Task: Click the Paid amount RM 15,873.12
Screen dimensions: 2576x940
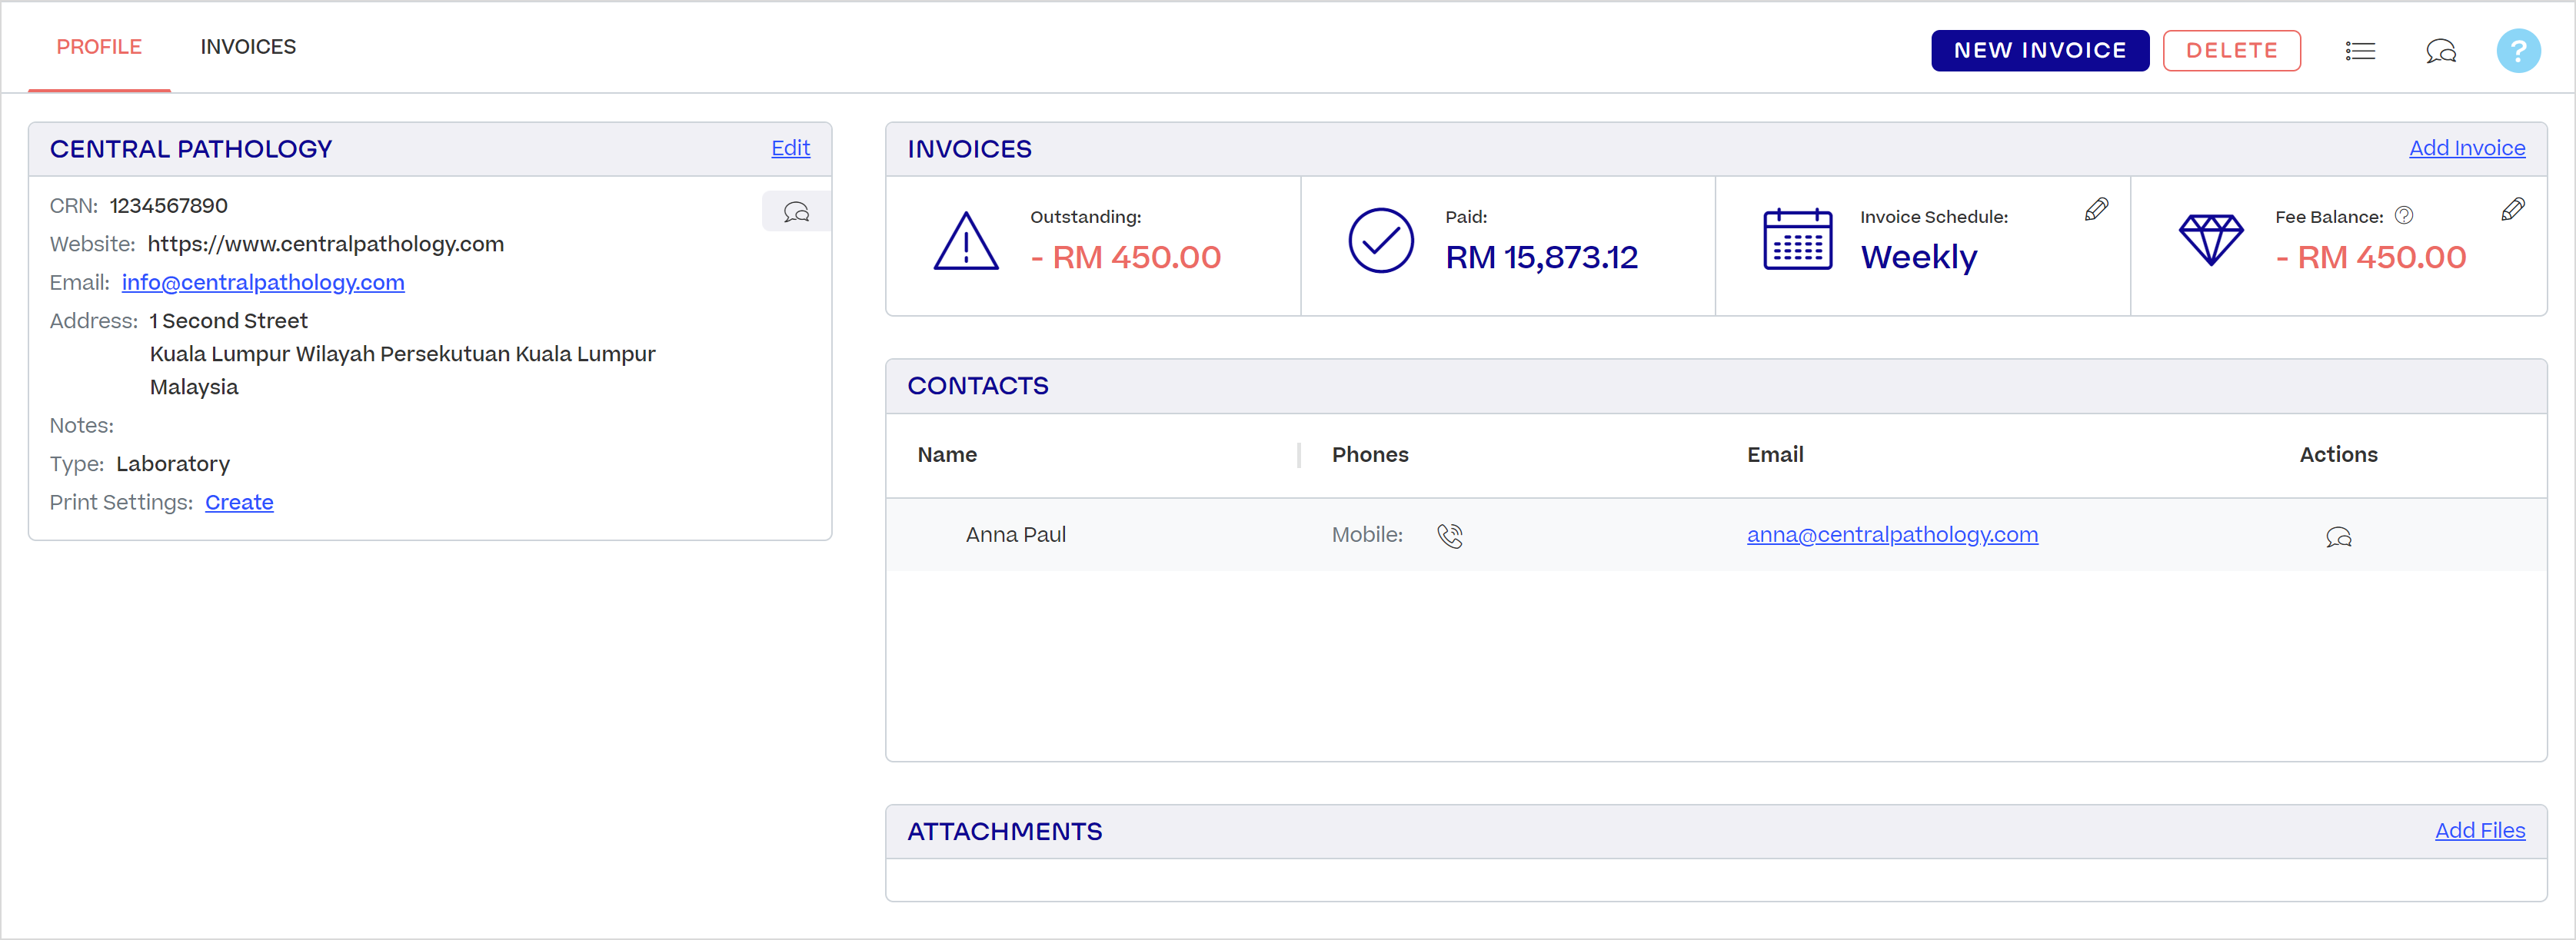Action: click(1542, 258)
